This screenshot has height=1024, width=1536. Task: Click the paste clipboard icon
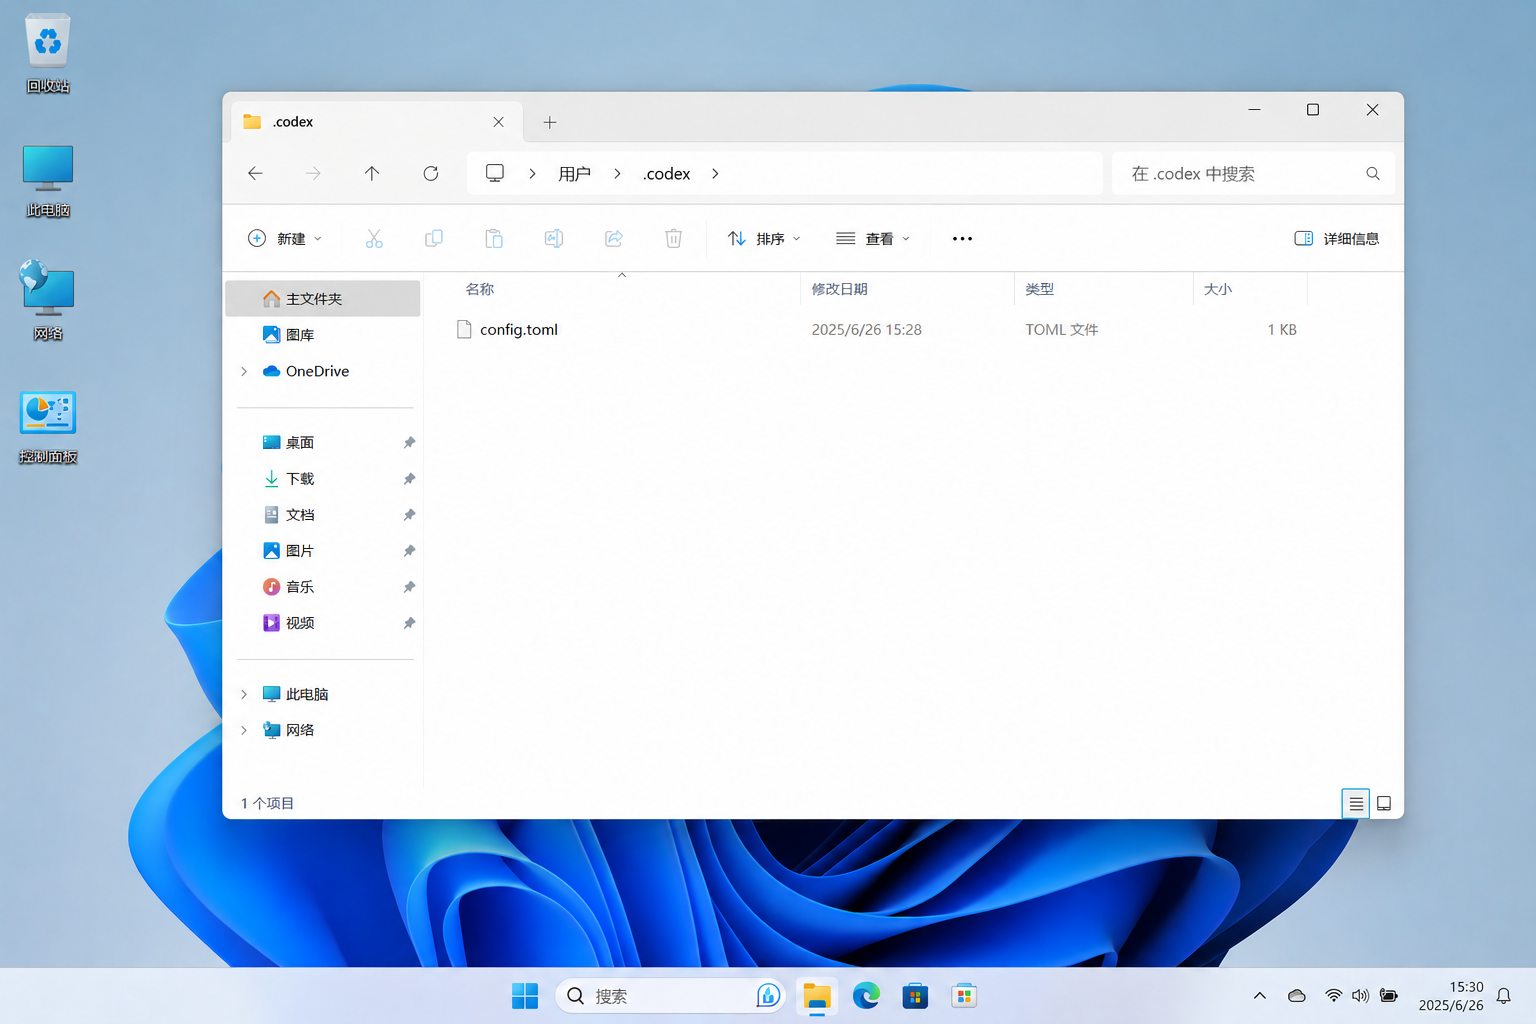494,238
